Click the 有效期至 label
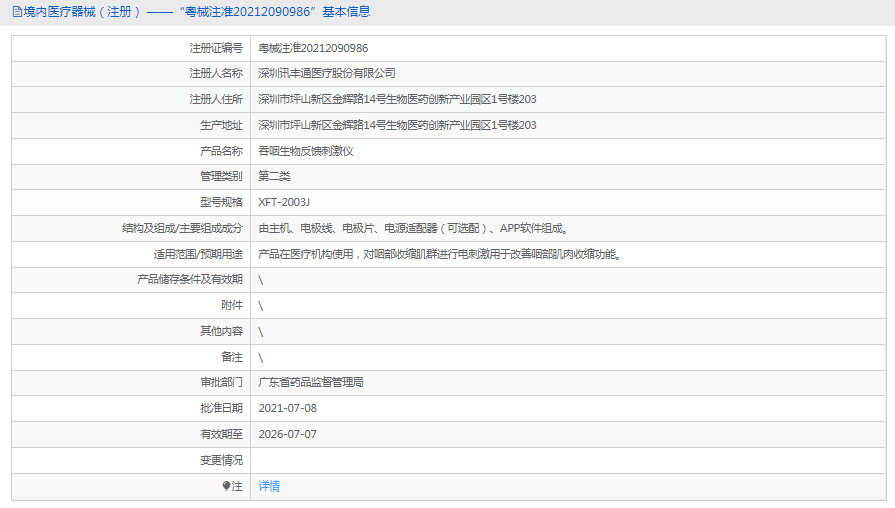The image size is (895, 508). (221, 434)
